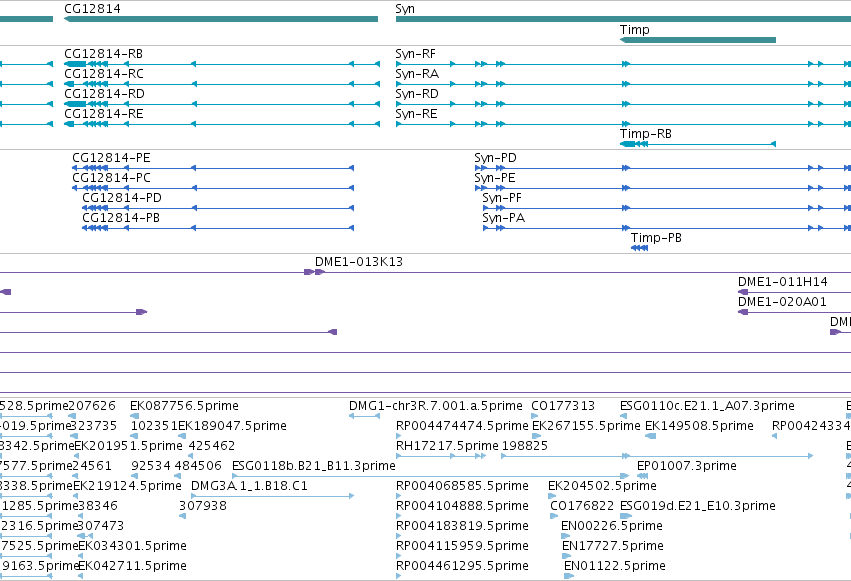
Task: Select the EN17727.5prime EST
Action: (x=613, y=546)
